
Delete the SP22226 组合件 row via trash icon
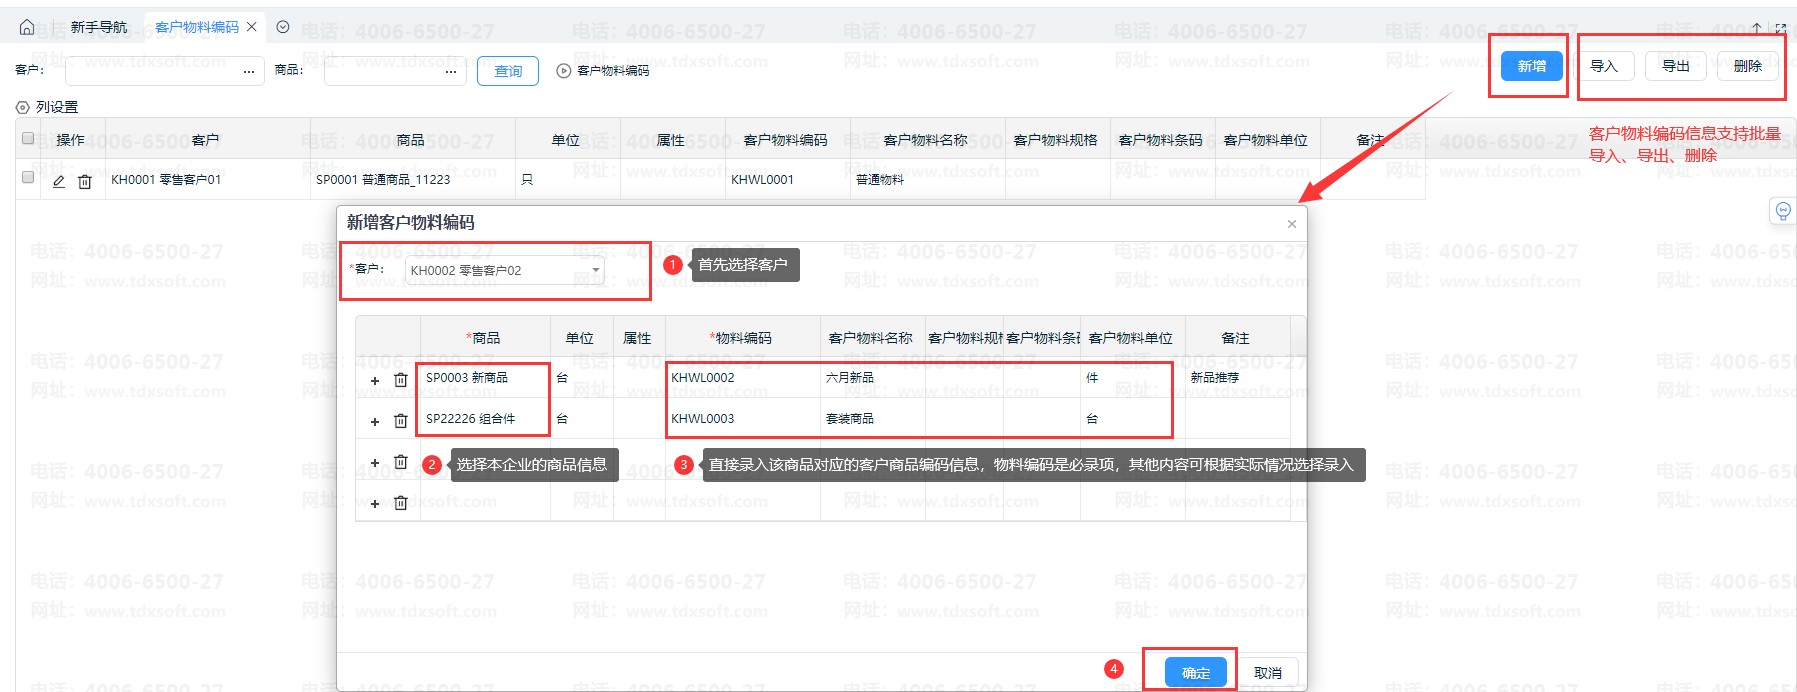point(401,421)
